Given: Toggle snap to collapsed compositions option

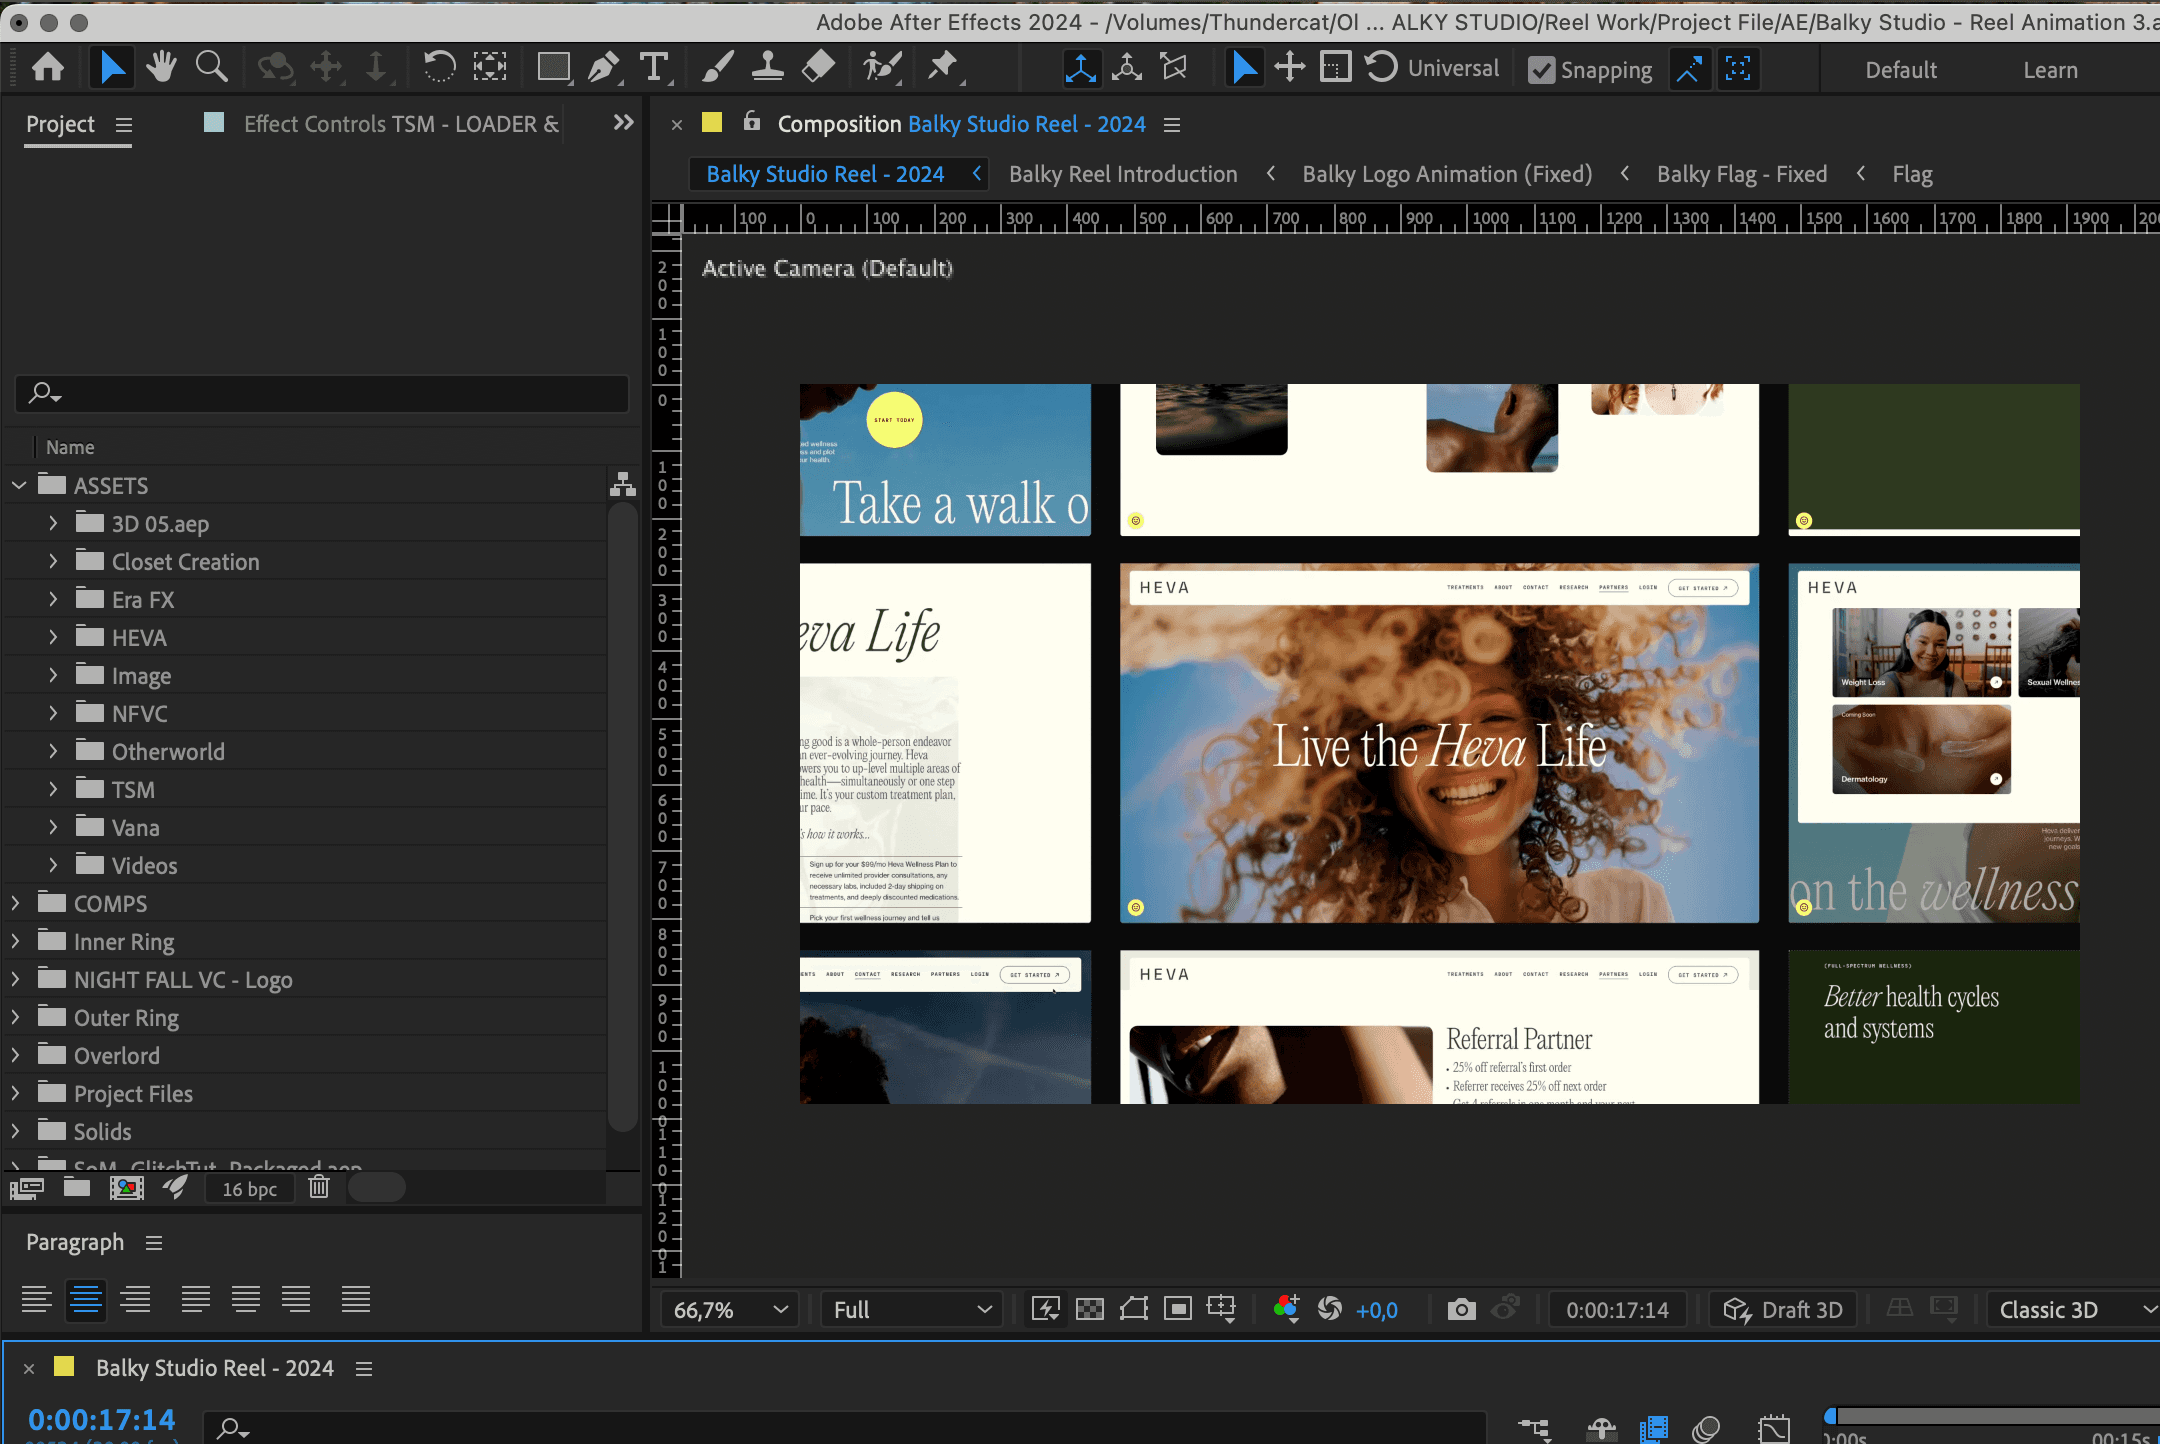Looking at the screenshot, I should click(x=1738, y=69).
